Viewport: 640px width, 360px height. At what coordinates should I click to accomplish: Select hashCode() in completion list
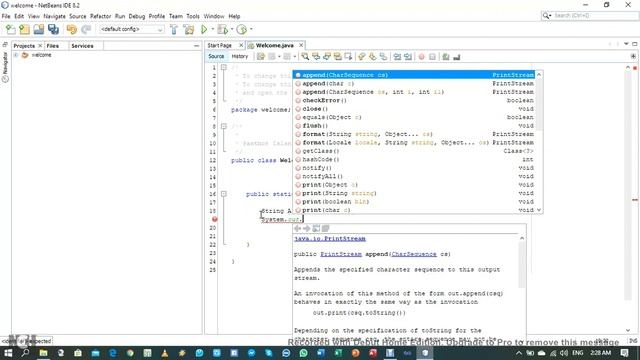pos(414,159)
